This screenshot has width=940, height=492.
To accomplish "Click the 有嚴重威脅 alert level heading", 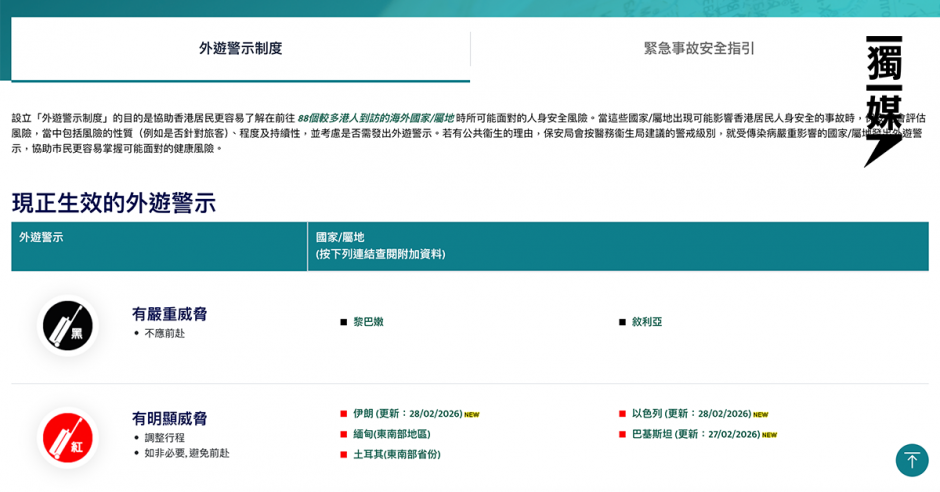I will point(170,314).
